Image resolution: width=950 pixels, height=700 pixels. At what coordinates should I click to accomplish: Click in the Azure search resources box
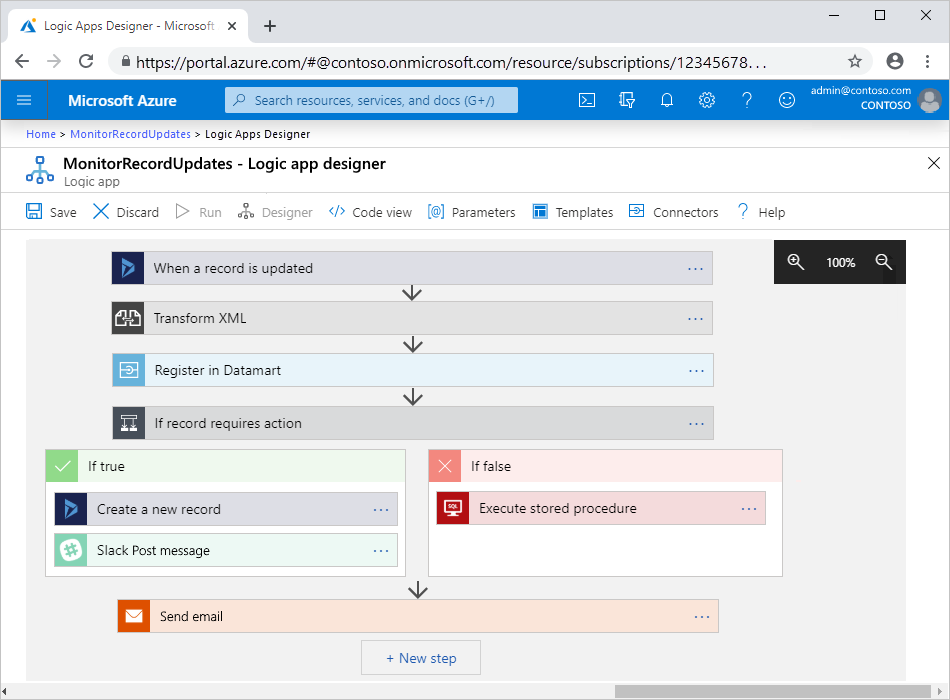[x=370, y=100]
